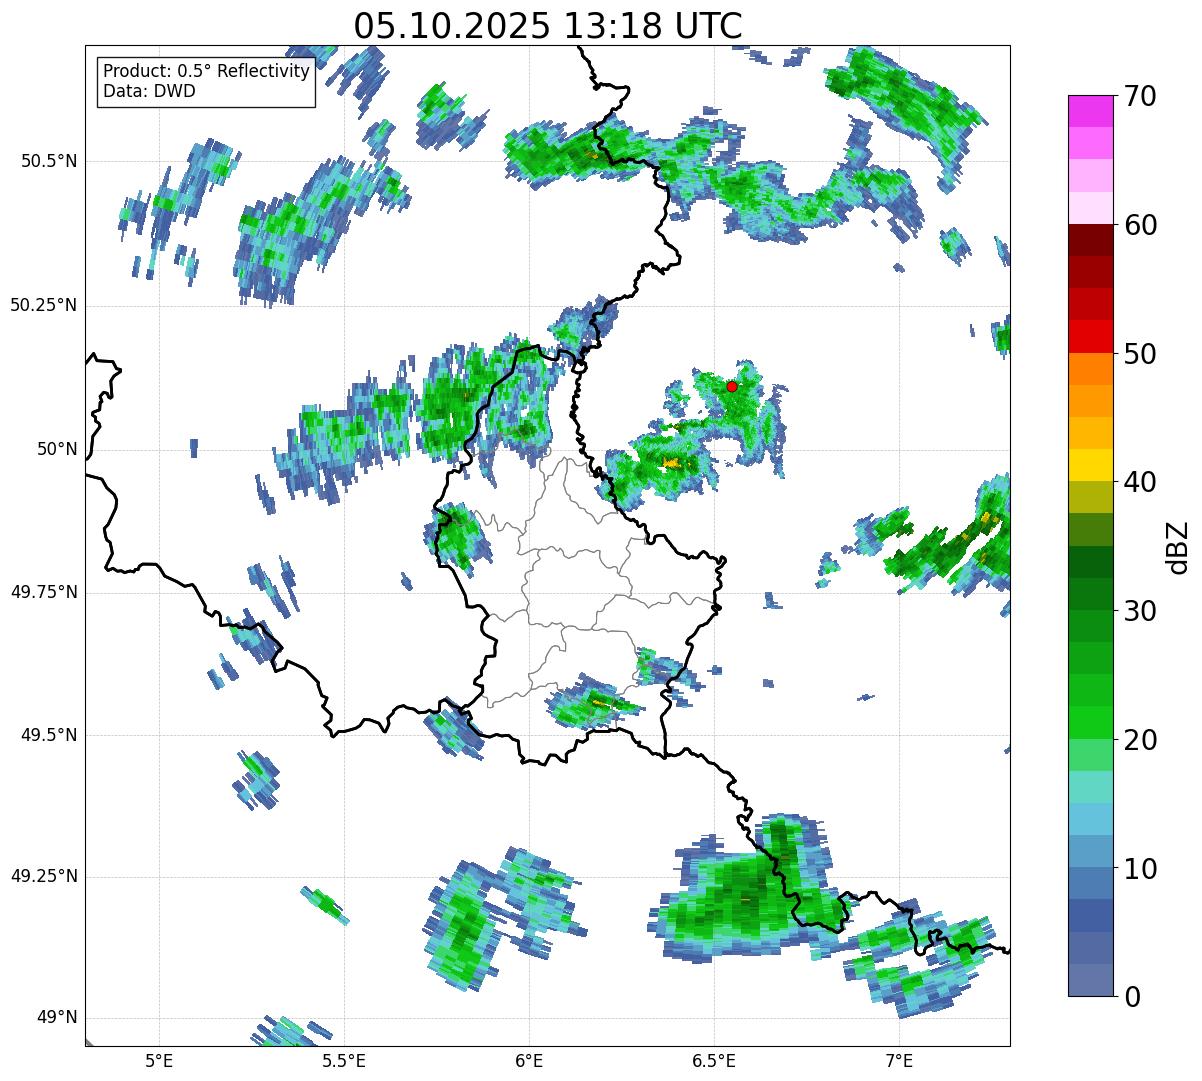Click the 50°N latitude label

coord(56,449)
